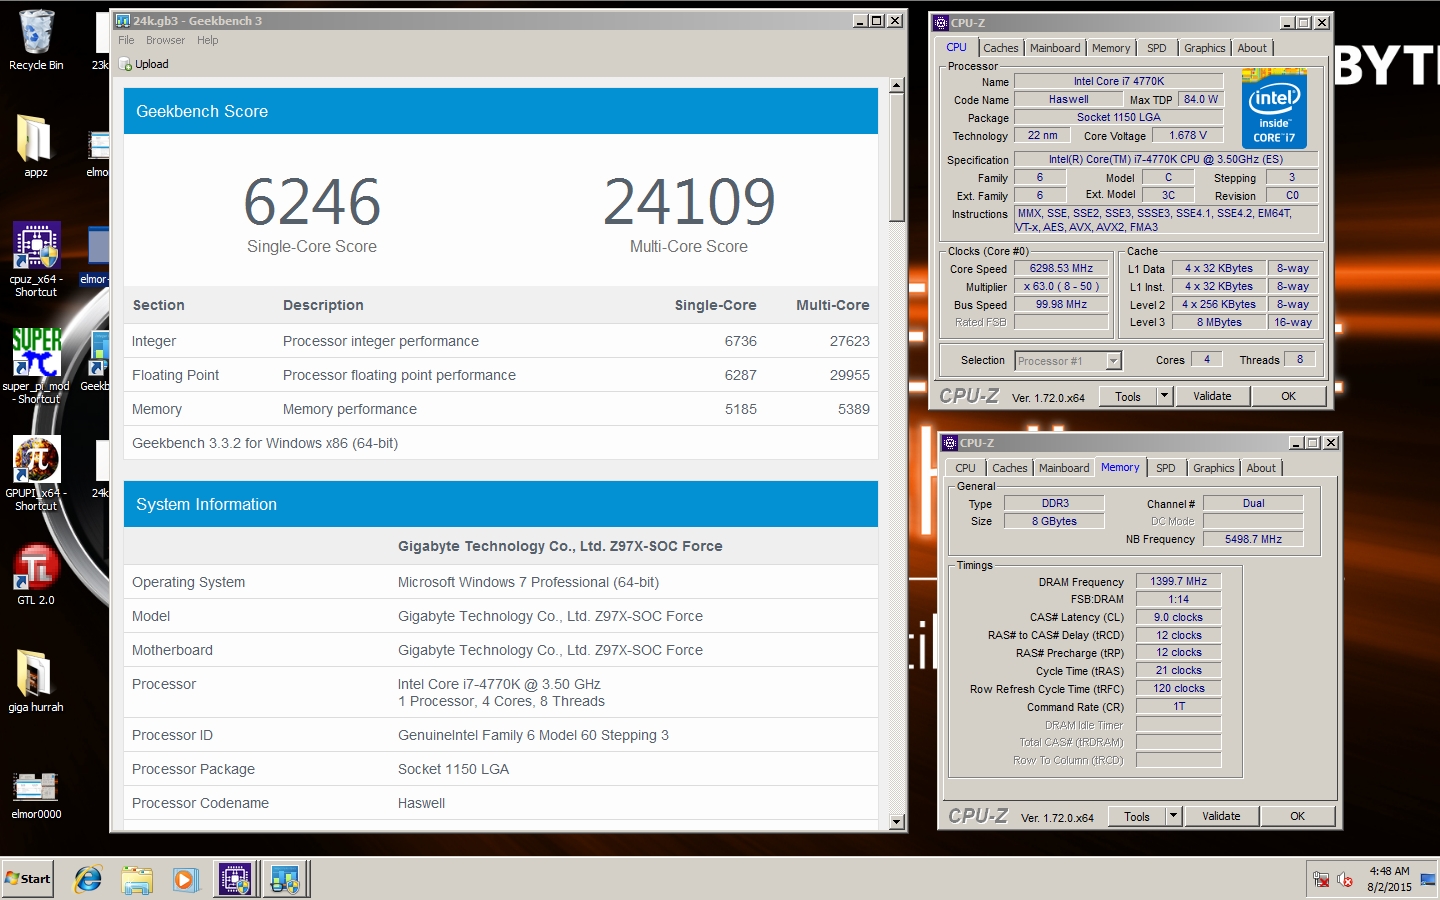Click the Intel Core i7 logo
The image size is (1440, 900).
point(1274,108)
